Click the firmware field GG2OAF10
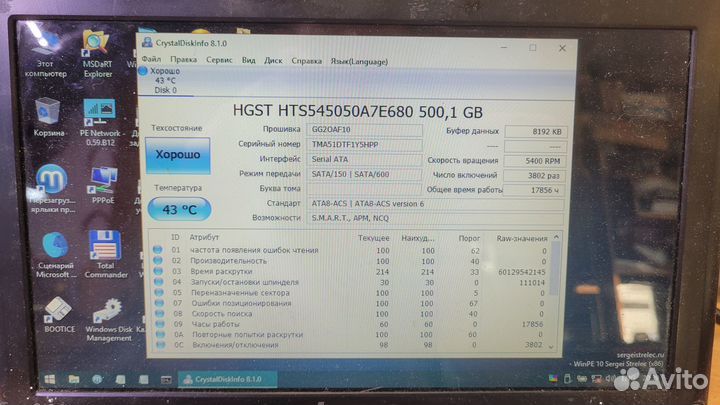The image size is (720, 405). click(364, 130)
